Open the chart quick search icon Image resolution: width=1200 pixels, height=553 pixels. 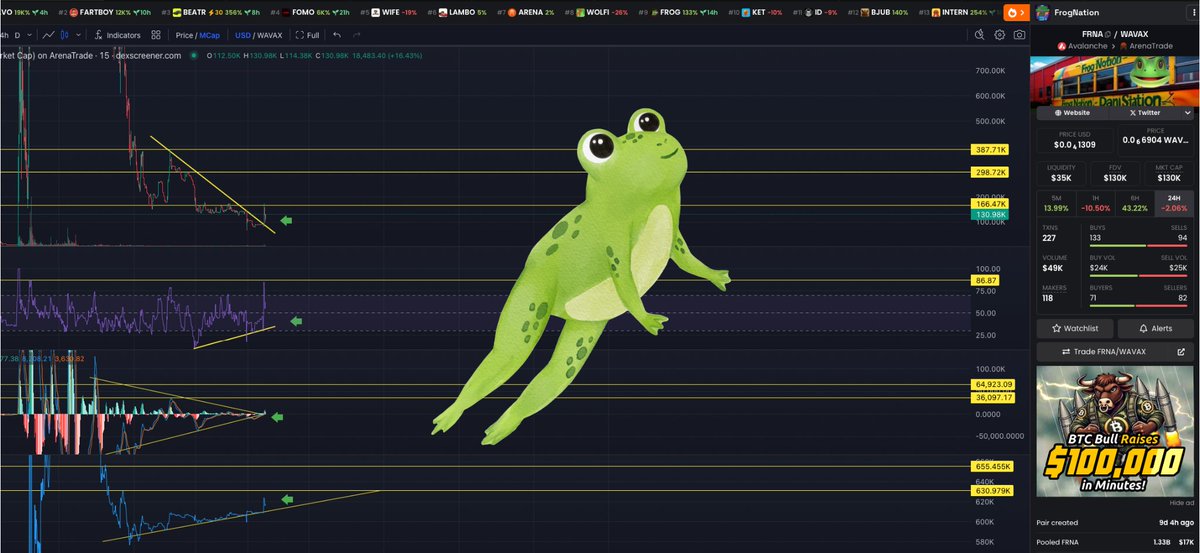[980, 35]
